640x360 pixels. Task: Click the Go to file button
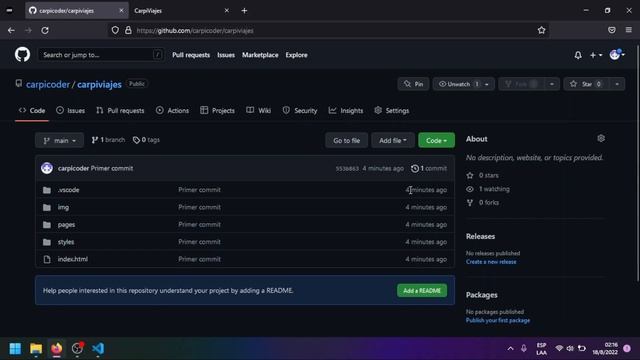tap(347, 140)
